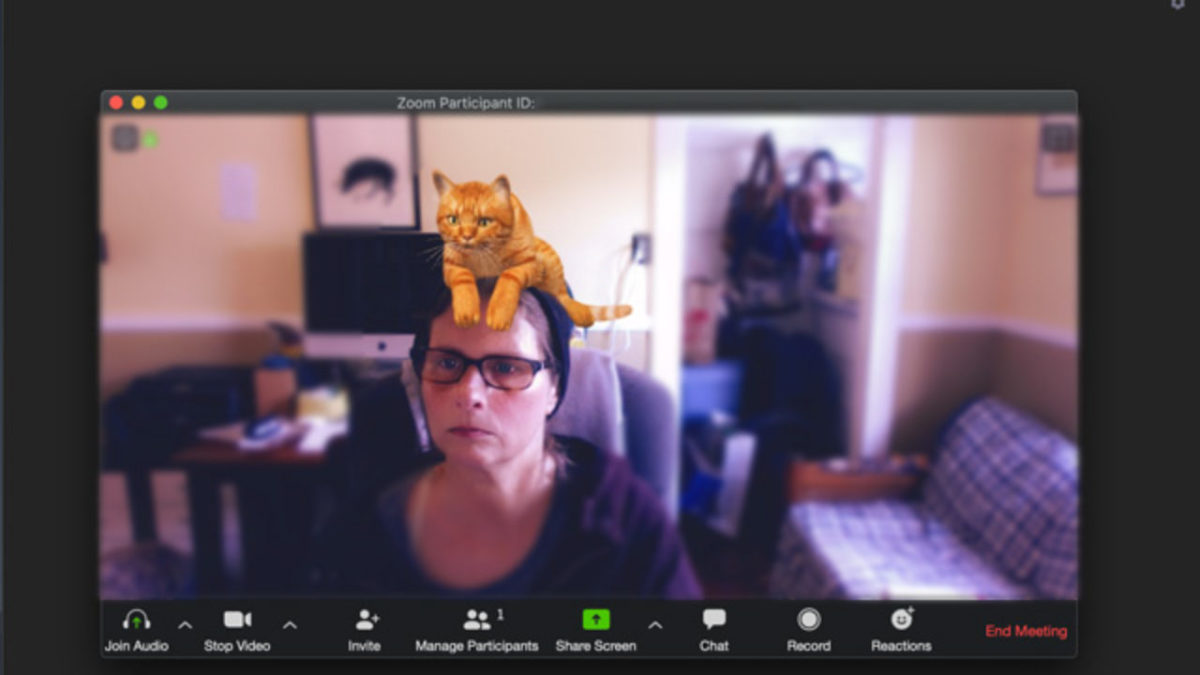Click the Share Screen label text
This screenshot has height=675, width=1200.
coord(599,646)
